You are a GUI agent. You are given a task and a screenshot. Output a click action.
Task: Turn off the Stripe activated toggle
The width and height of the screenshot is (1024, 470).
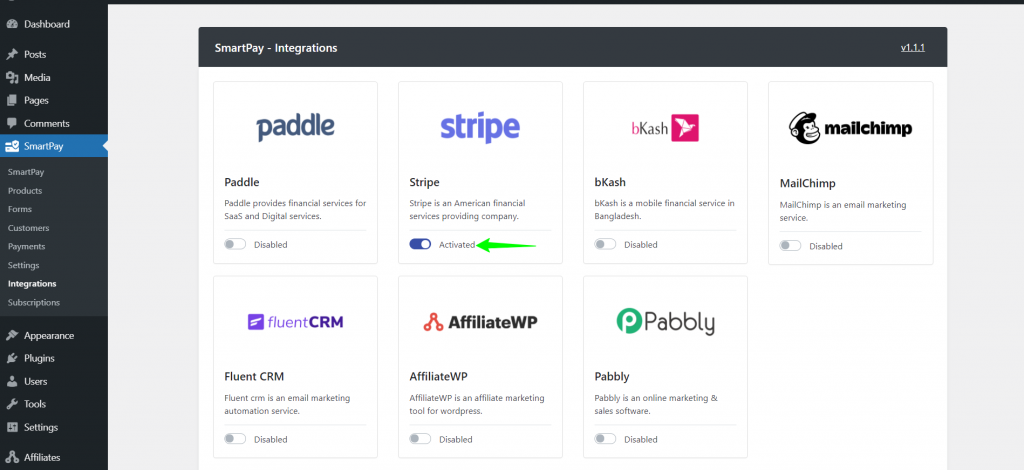point(421,244)
